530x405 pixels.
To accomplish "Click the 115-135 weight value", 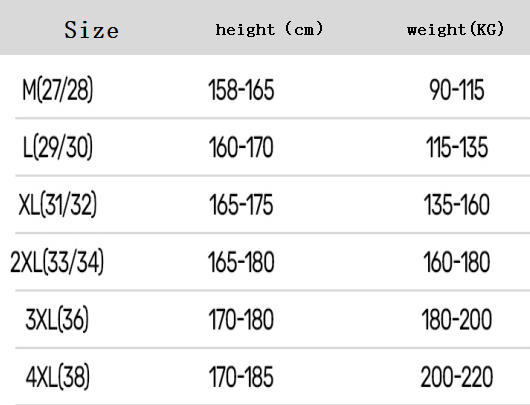I will tap(457, 147).
